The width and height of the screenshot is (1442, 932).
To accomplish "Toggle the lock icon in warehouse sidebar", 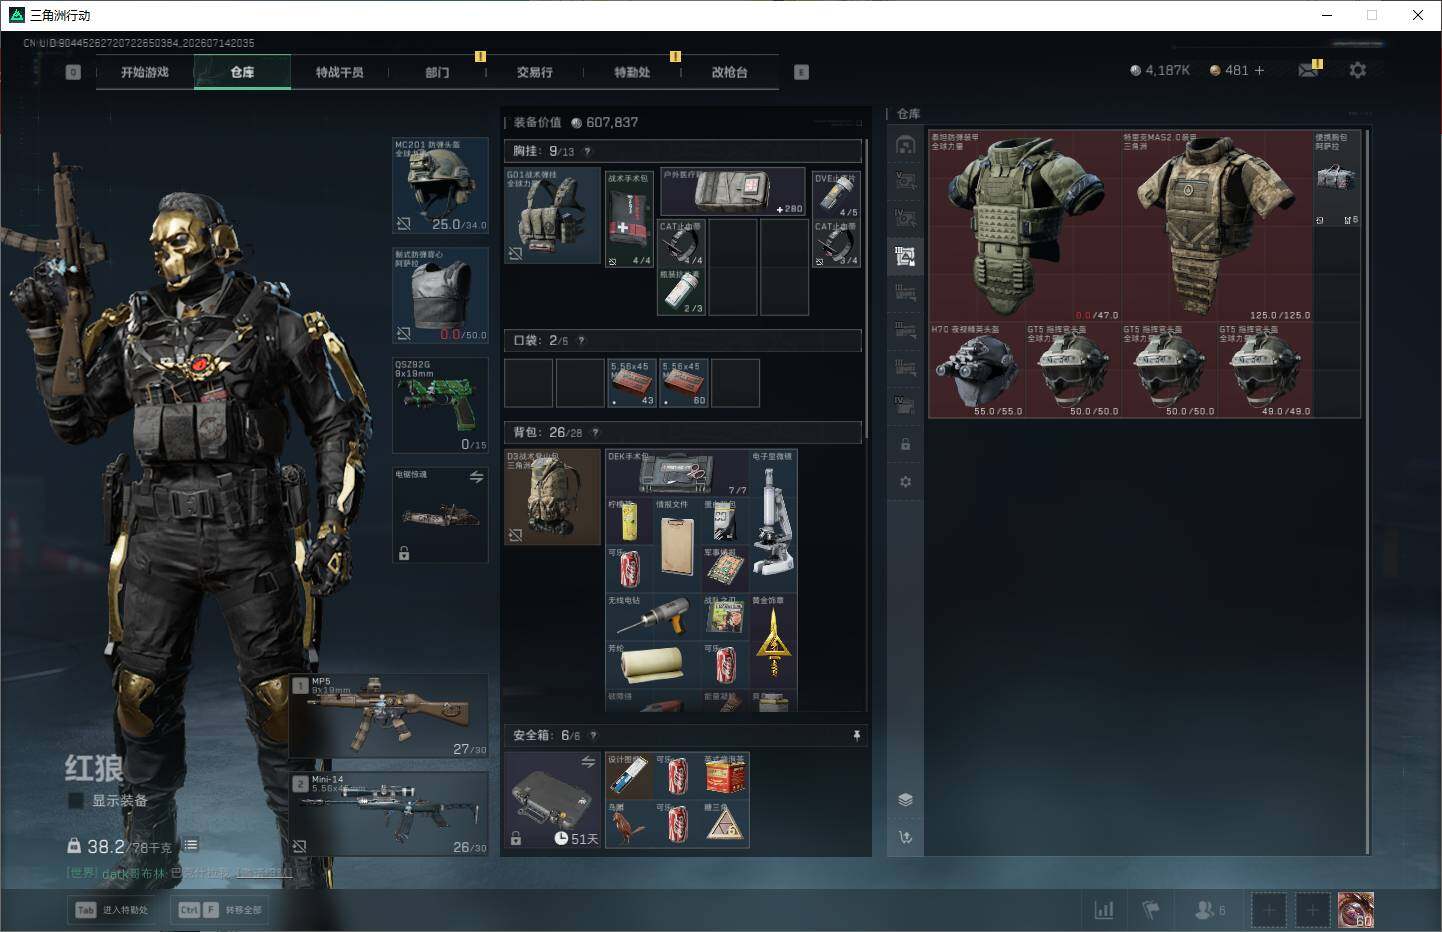I will (x=905, y=444).
